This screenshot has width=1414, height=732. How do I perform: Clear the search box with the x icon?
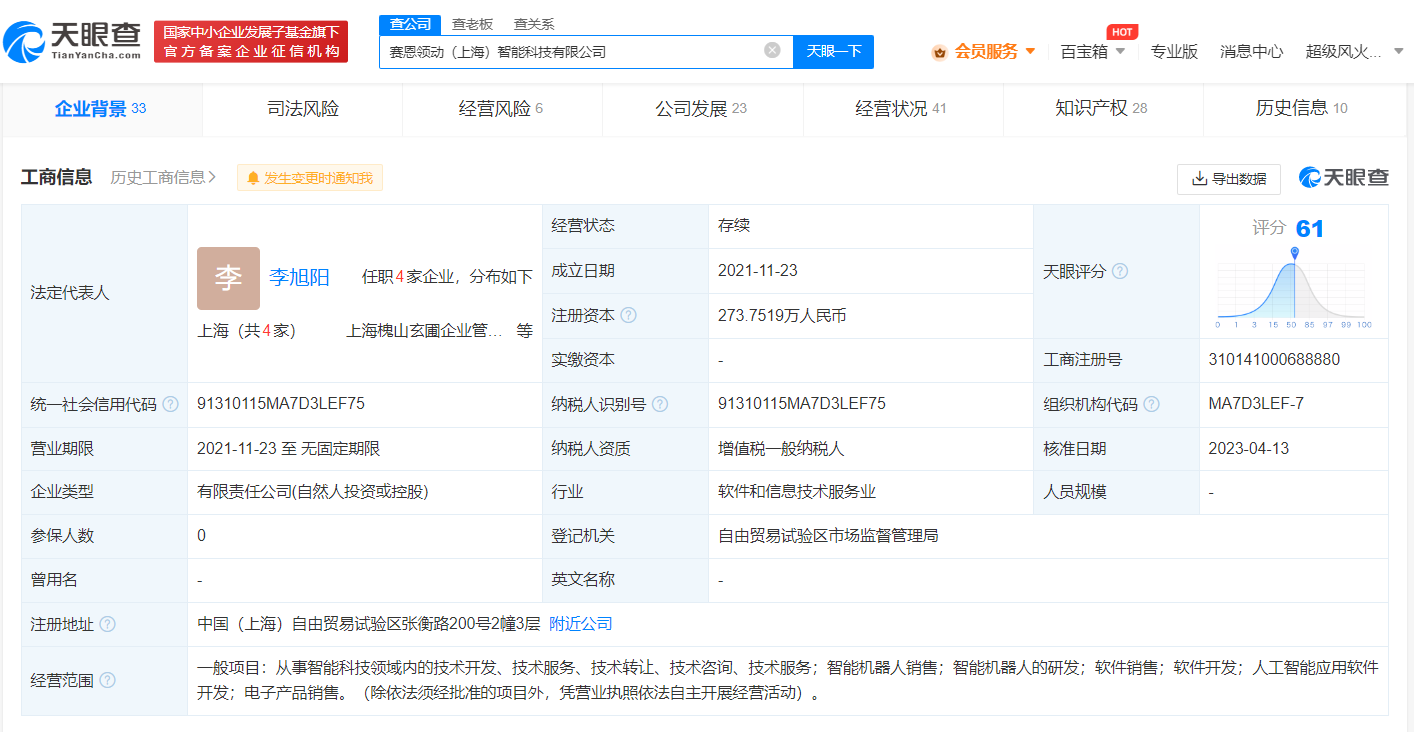pyautogui.click(x=771, y=50)
